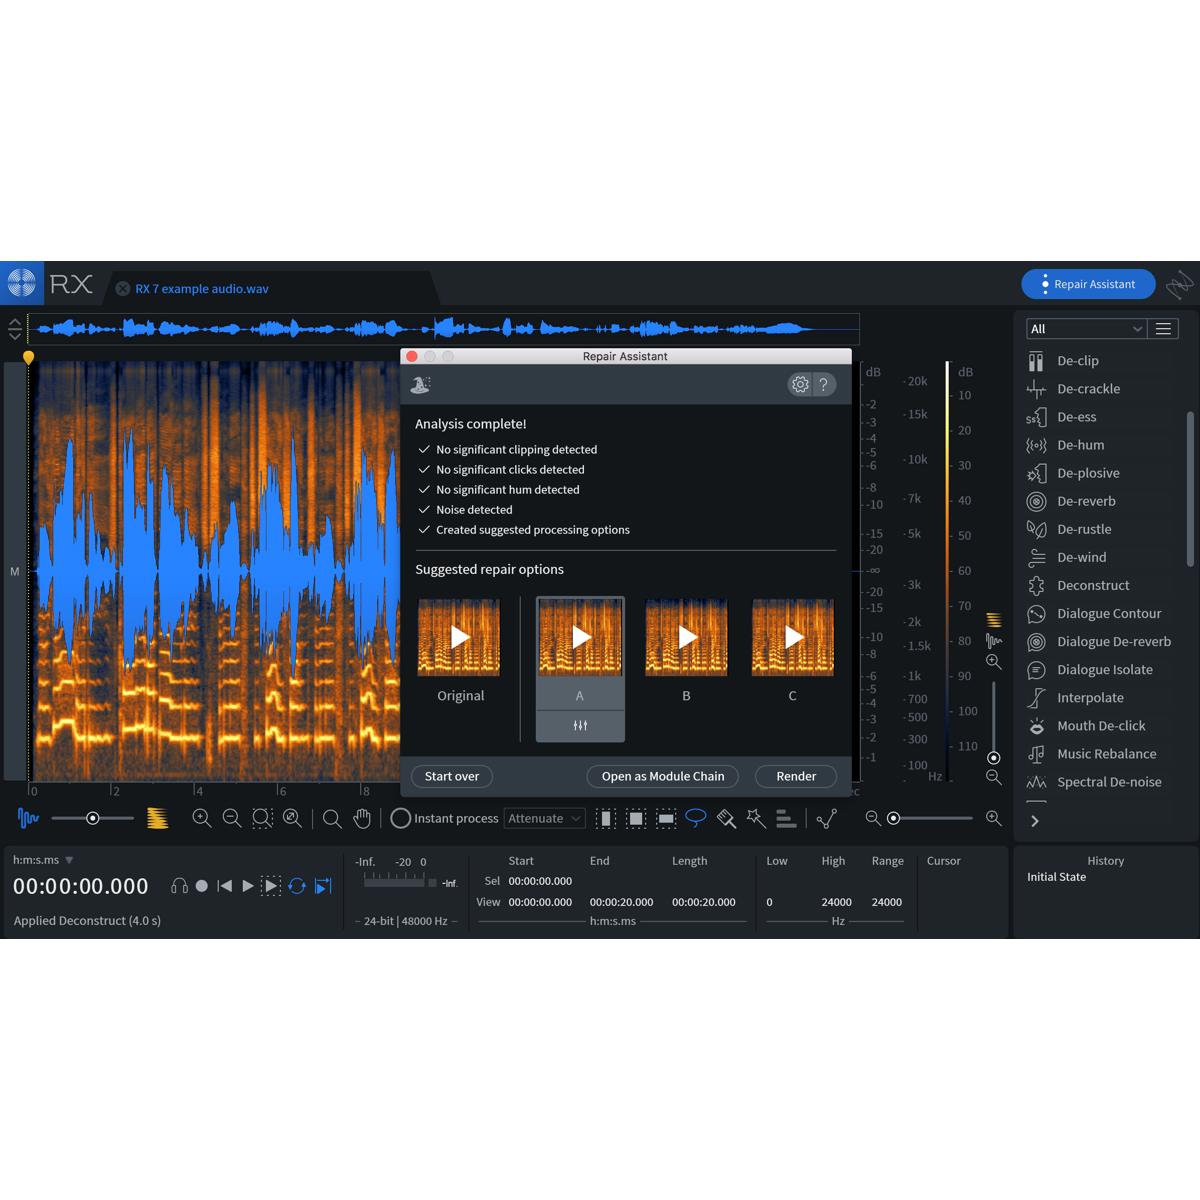The image size is (1200, 1200).
Task: Toggle playhead follows playback button
Action: (323, 886)
